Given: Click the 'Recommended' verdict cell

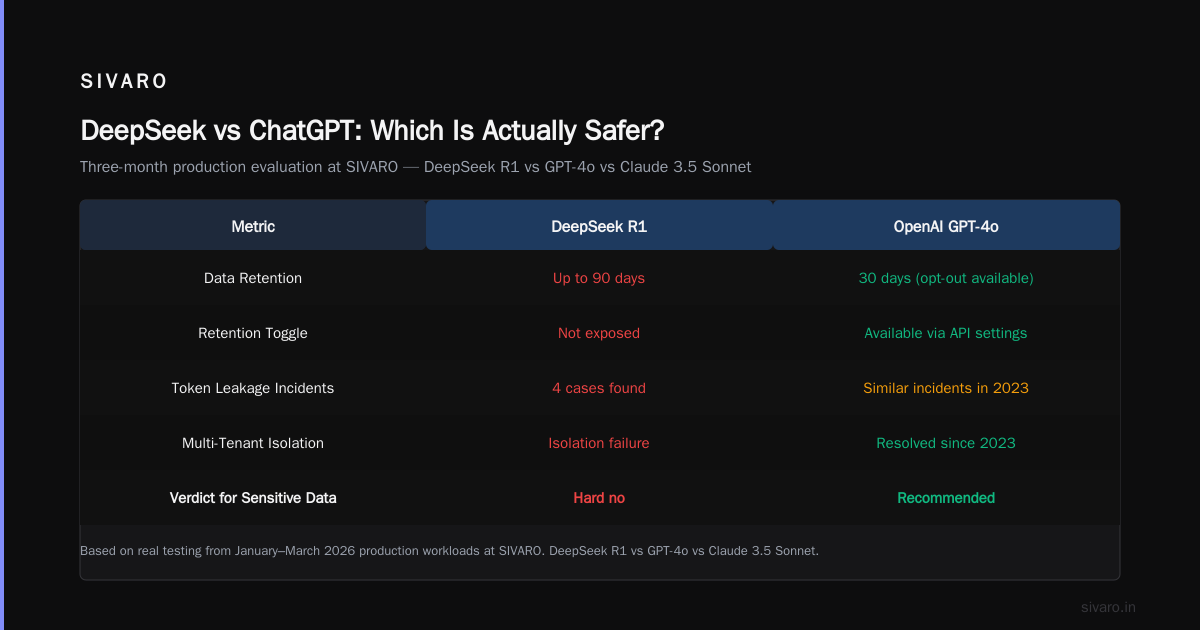Looking at the screenshot, I should (x=946, y=498).
